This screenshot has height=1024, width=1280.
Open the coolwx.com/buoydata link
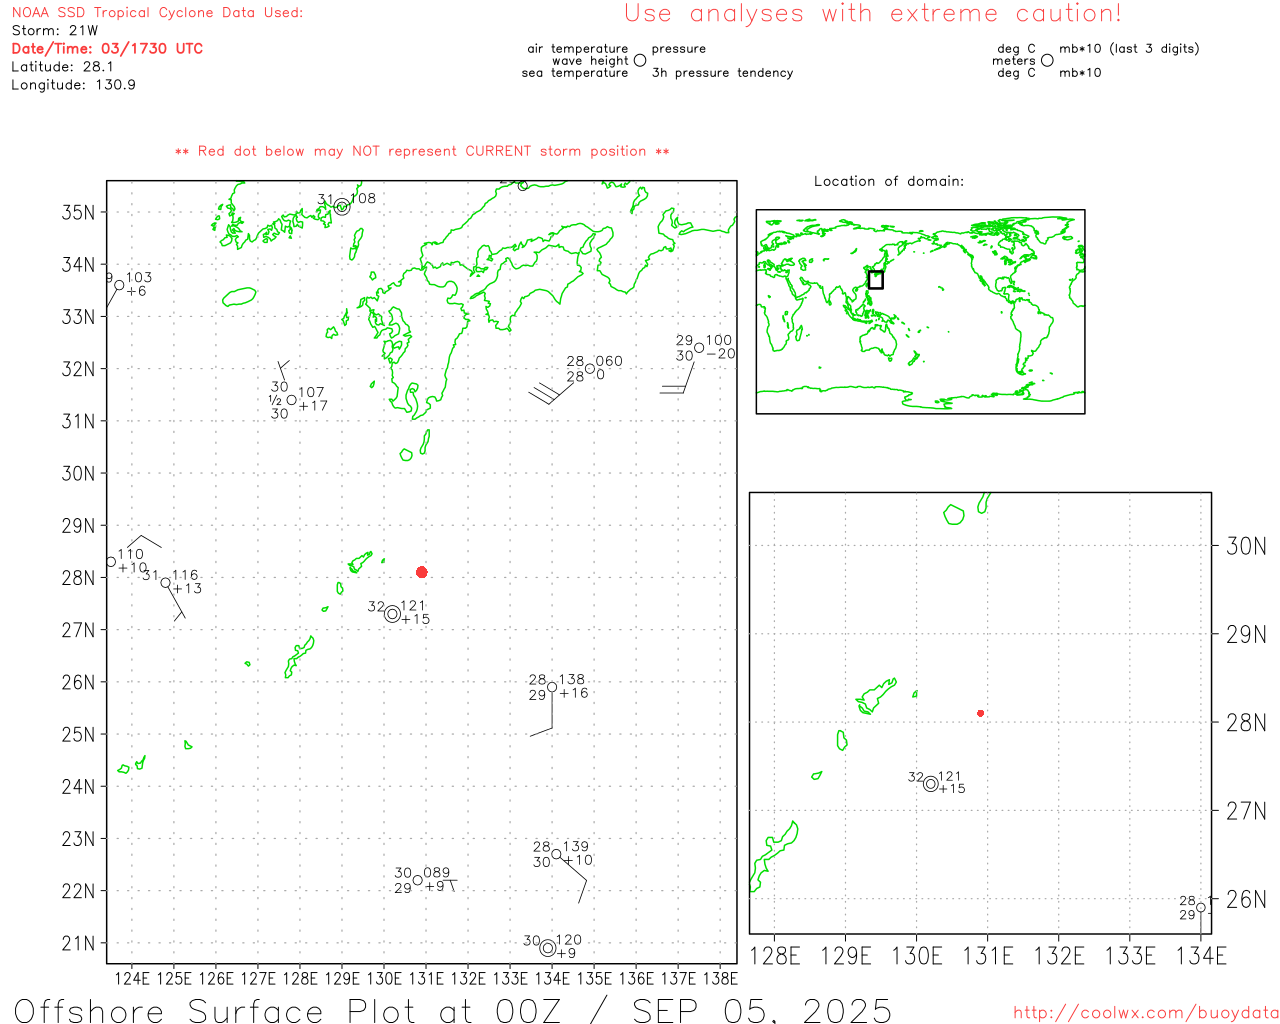click(x=1146, y=1013)
